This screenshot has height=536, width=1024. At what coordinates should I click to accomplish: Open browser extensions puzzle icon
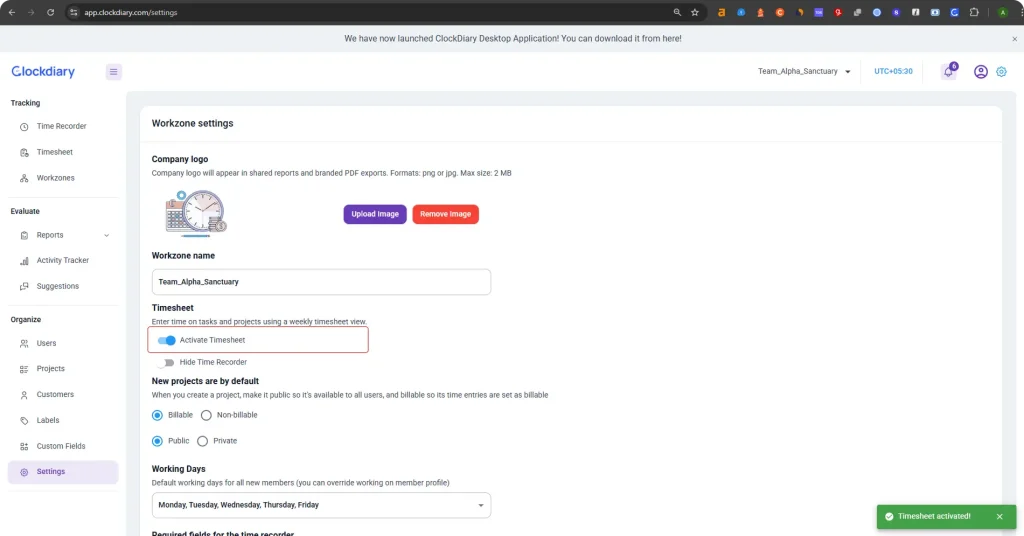974,12
